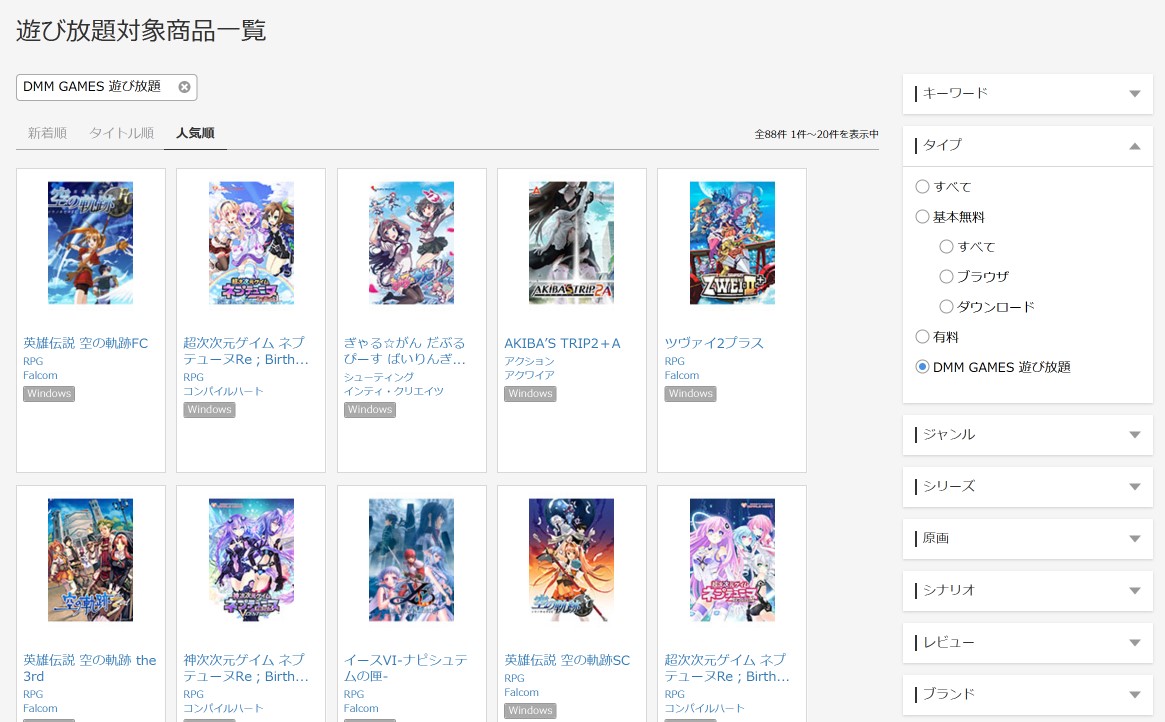Open ぎゃる☆がん だぶるぴーす cover image
The image size is (1165, 722).
(x=412, y=243)
